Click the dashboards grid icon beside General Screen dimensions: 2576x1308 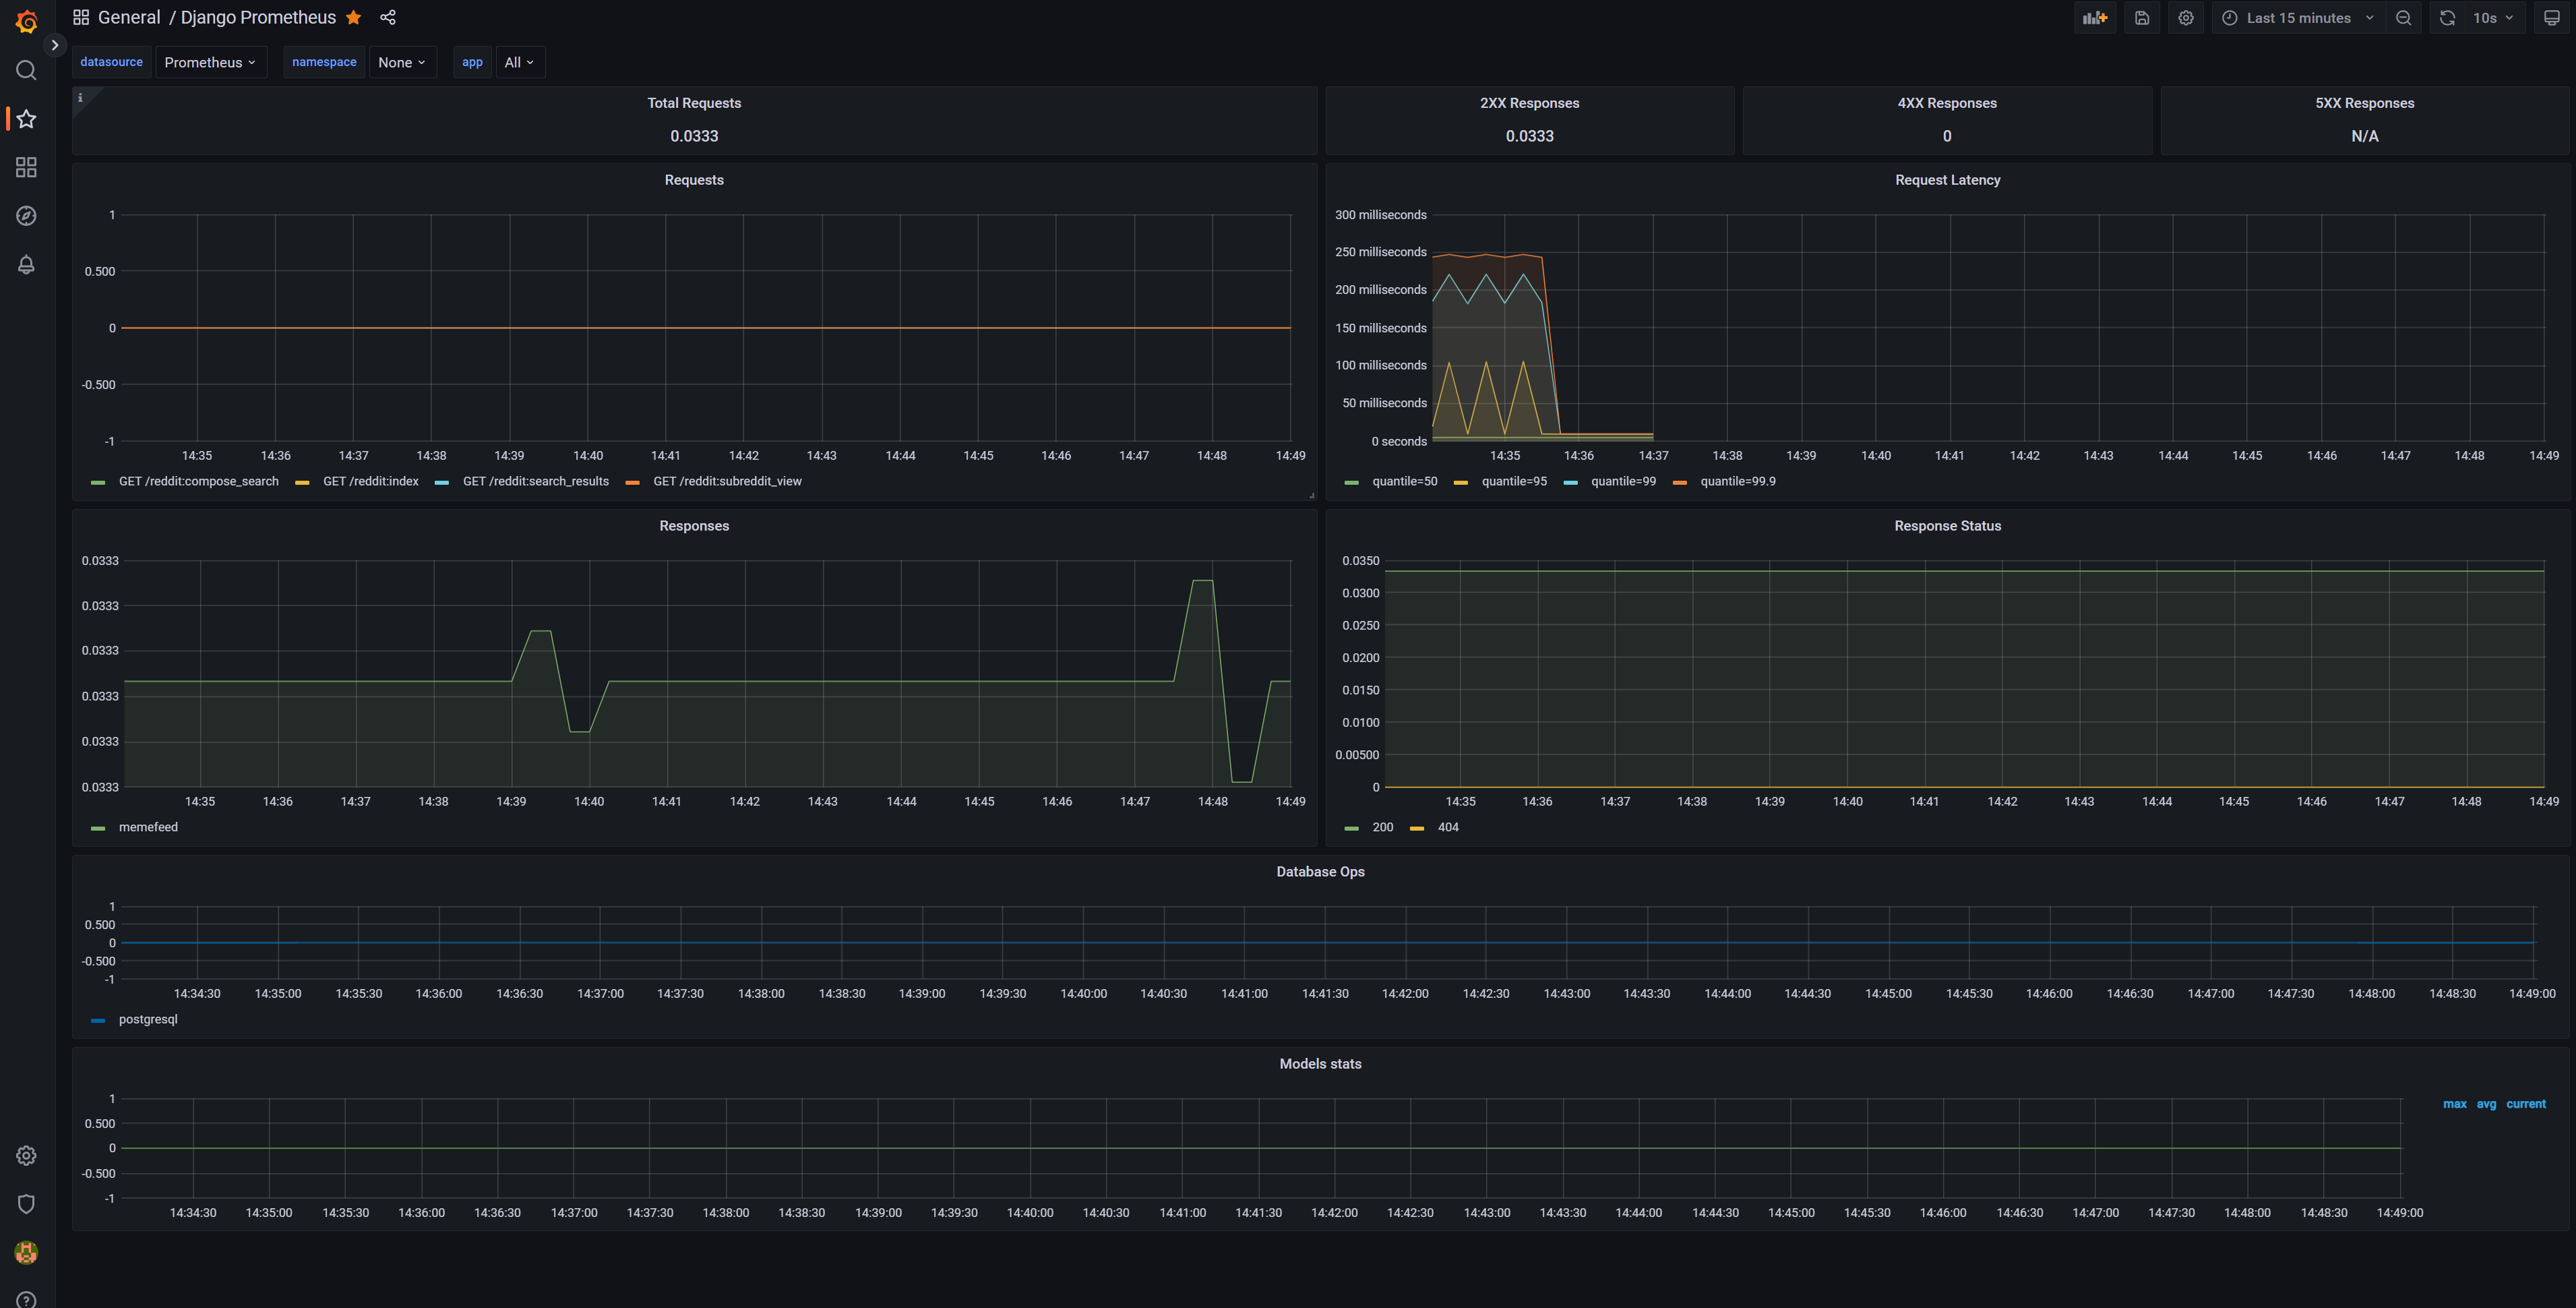pos(81,17)
